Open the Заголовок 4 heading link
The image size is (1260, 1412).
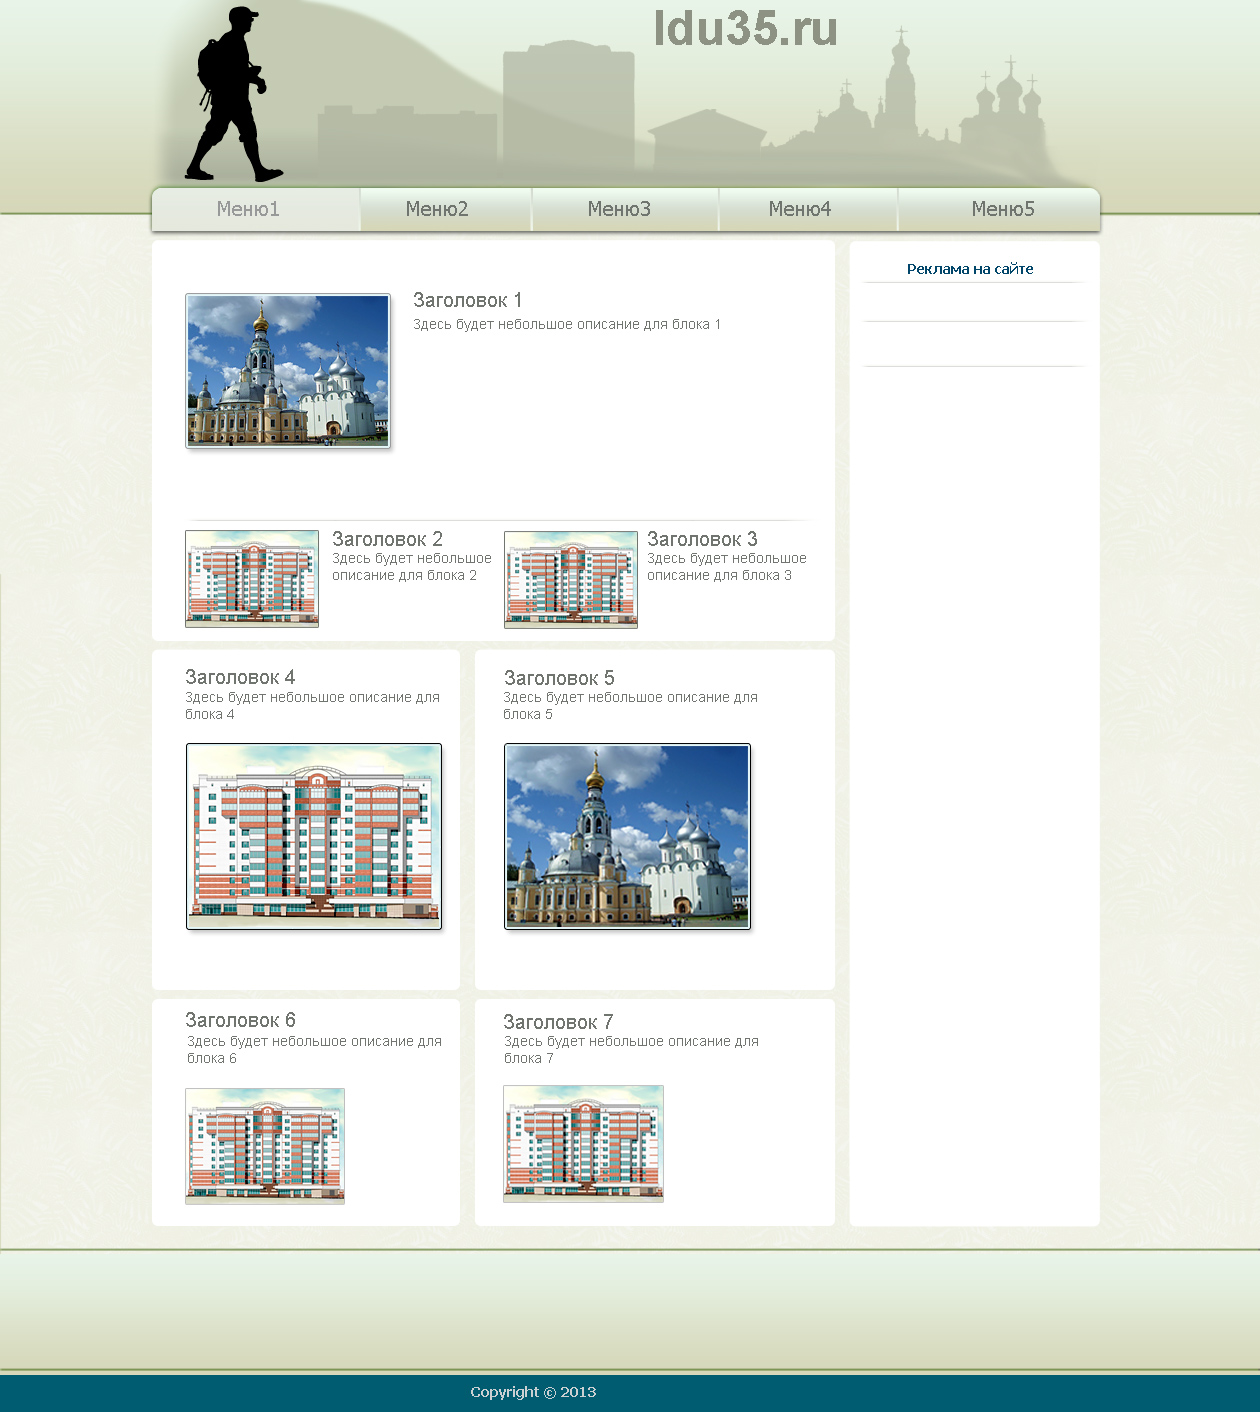click(x=240, y=677)
